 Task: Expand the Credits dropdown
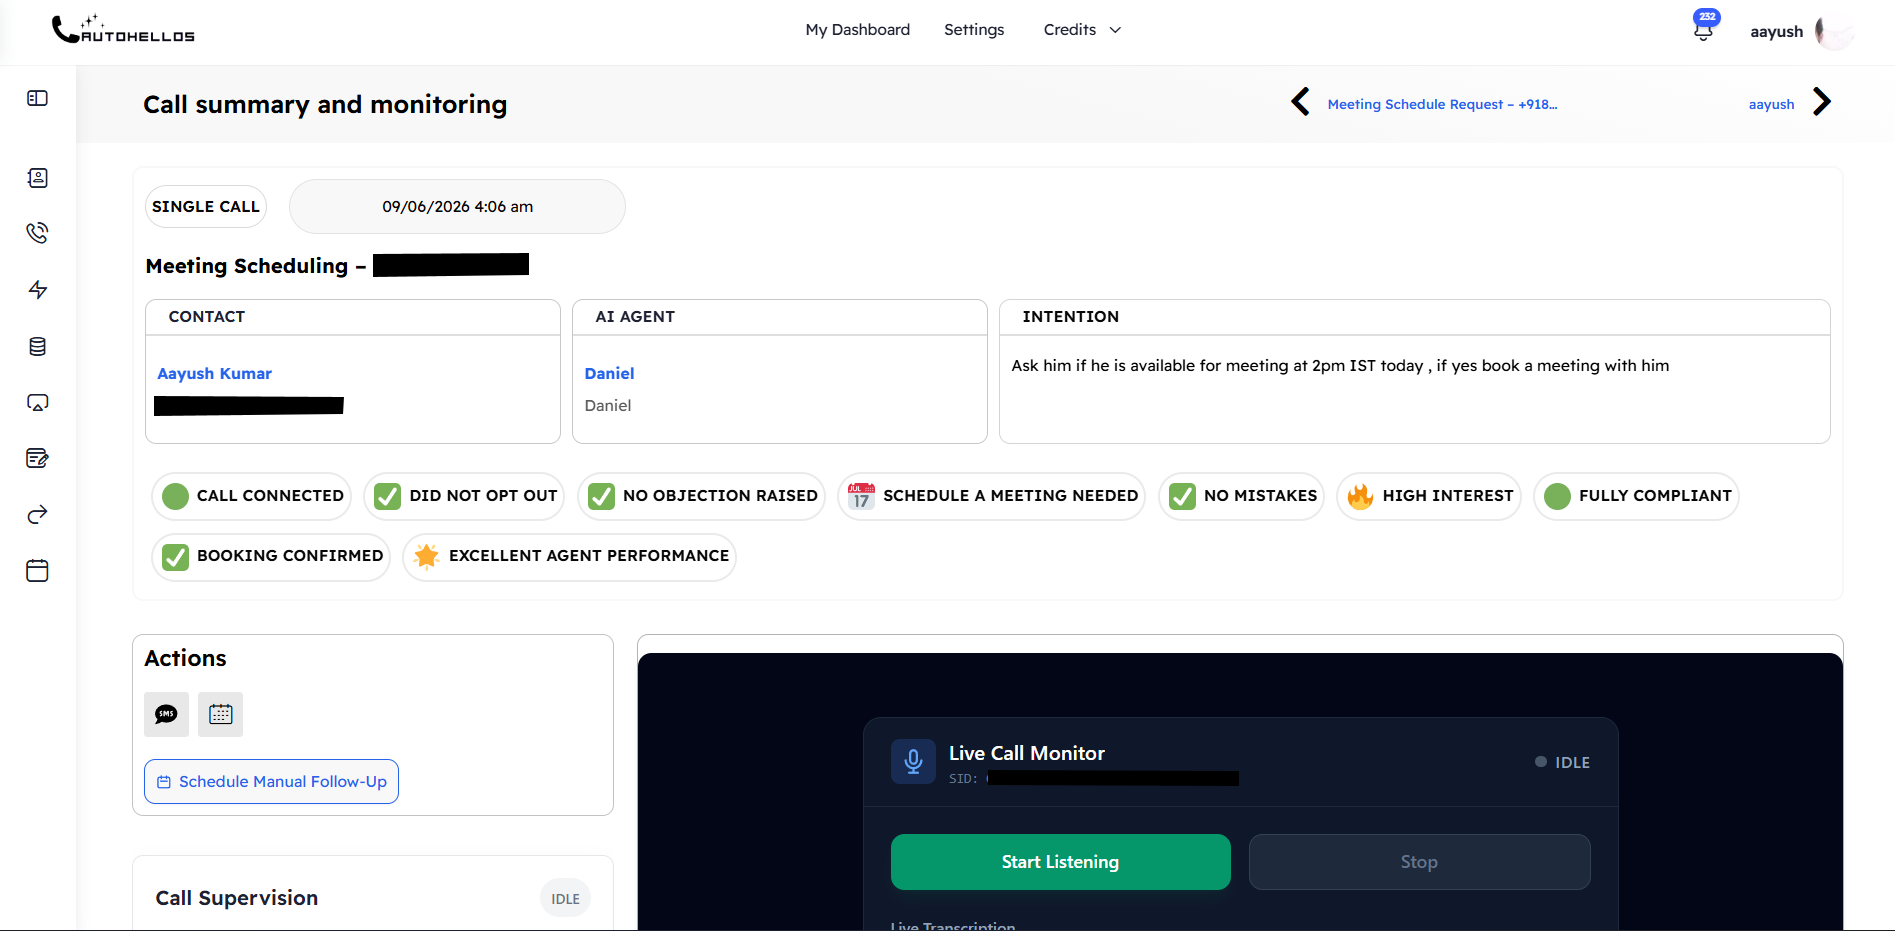coord(1082,30)
